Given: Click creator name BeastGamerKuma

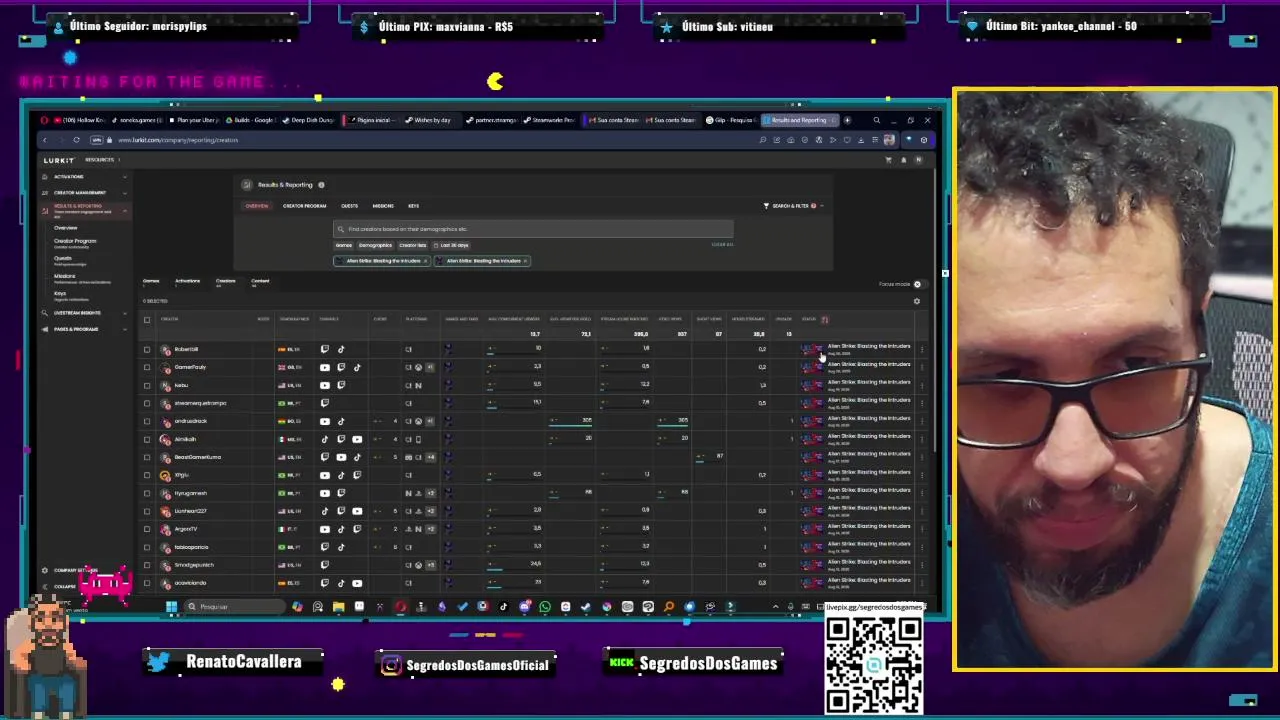Looking at the screenshot, I should point(198,457).
